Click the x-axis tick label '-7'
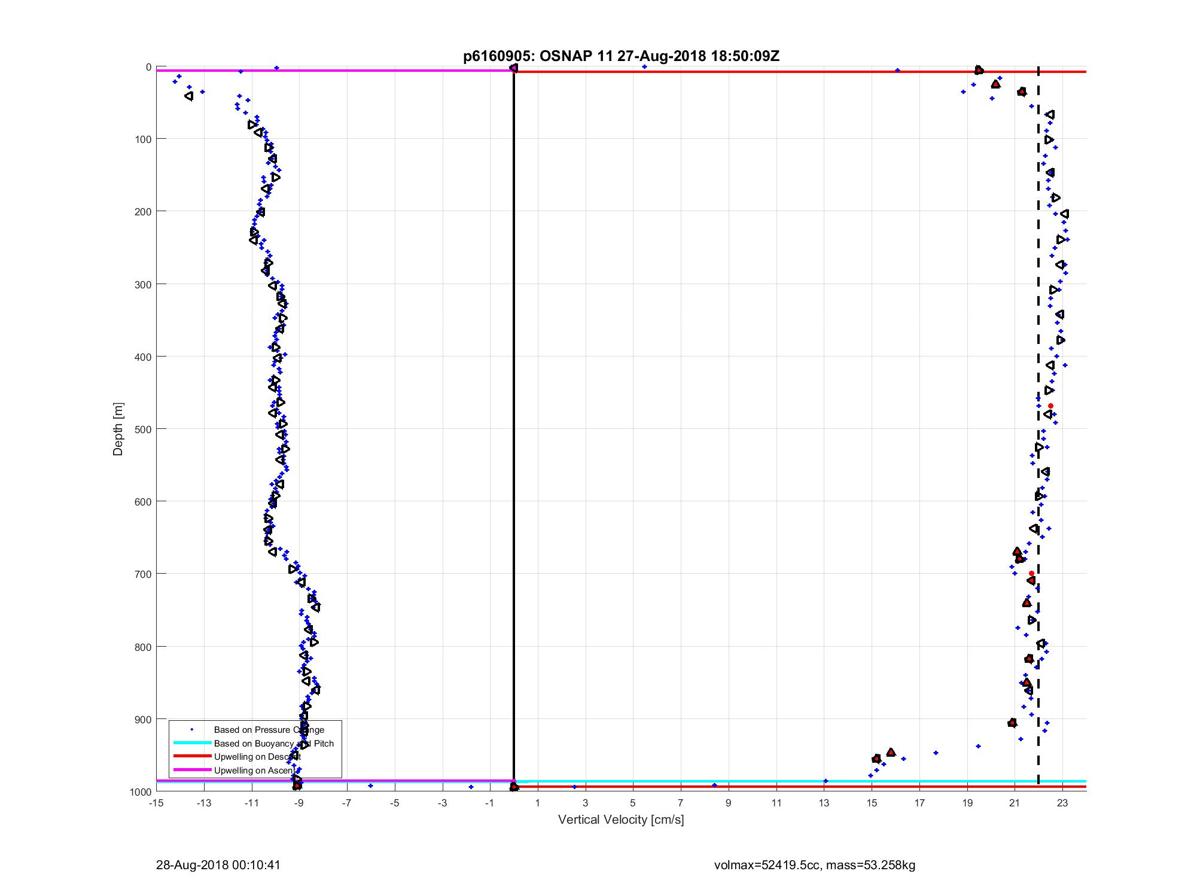 pos(346,803)
